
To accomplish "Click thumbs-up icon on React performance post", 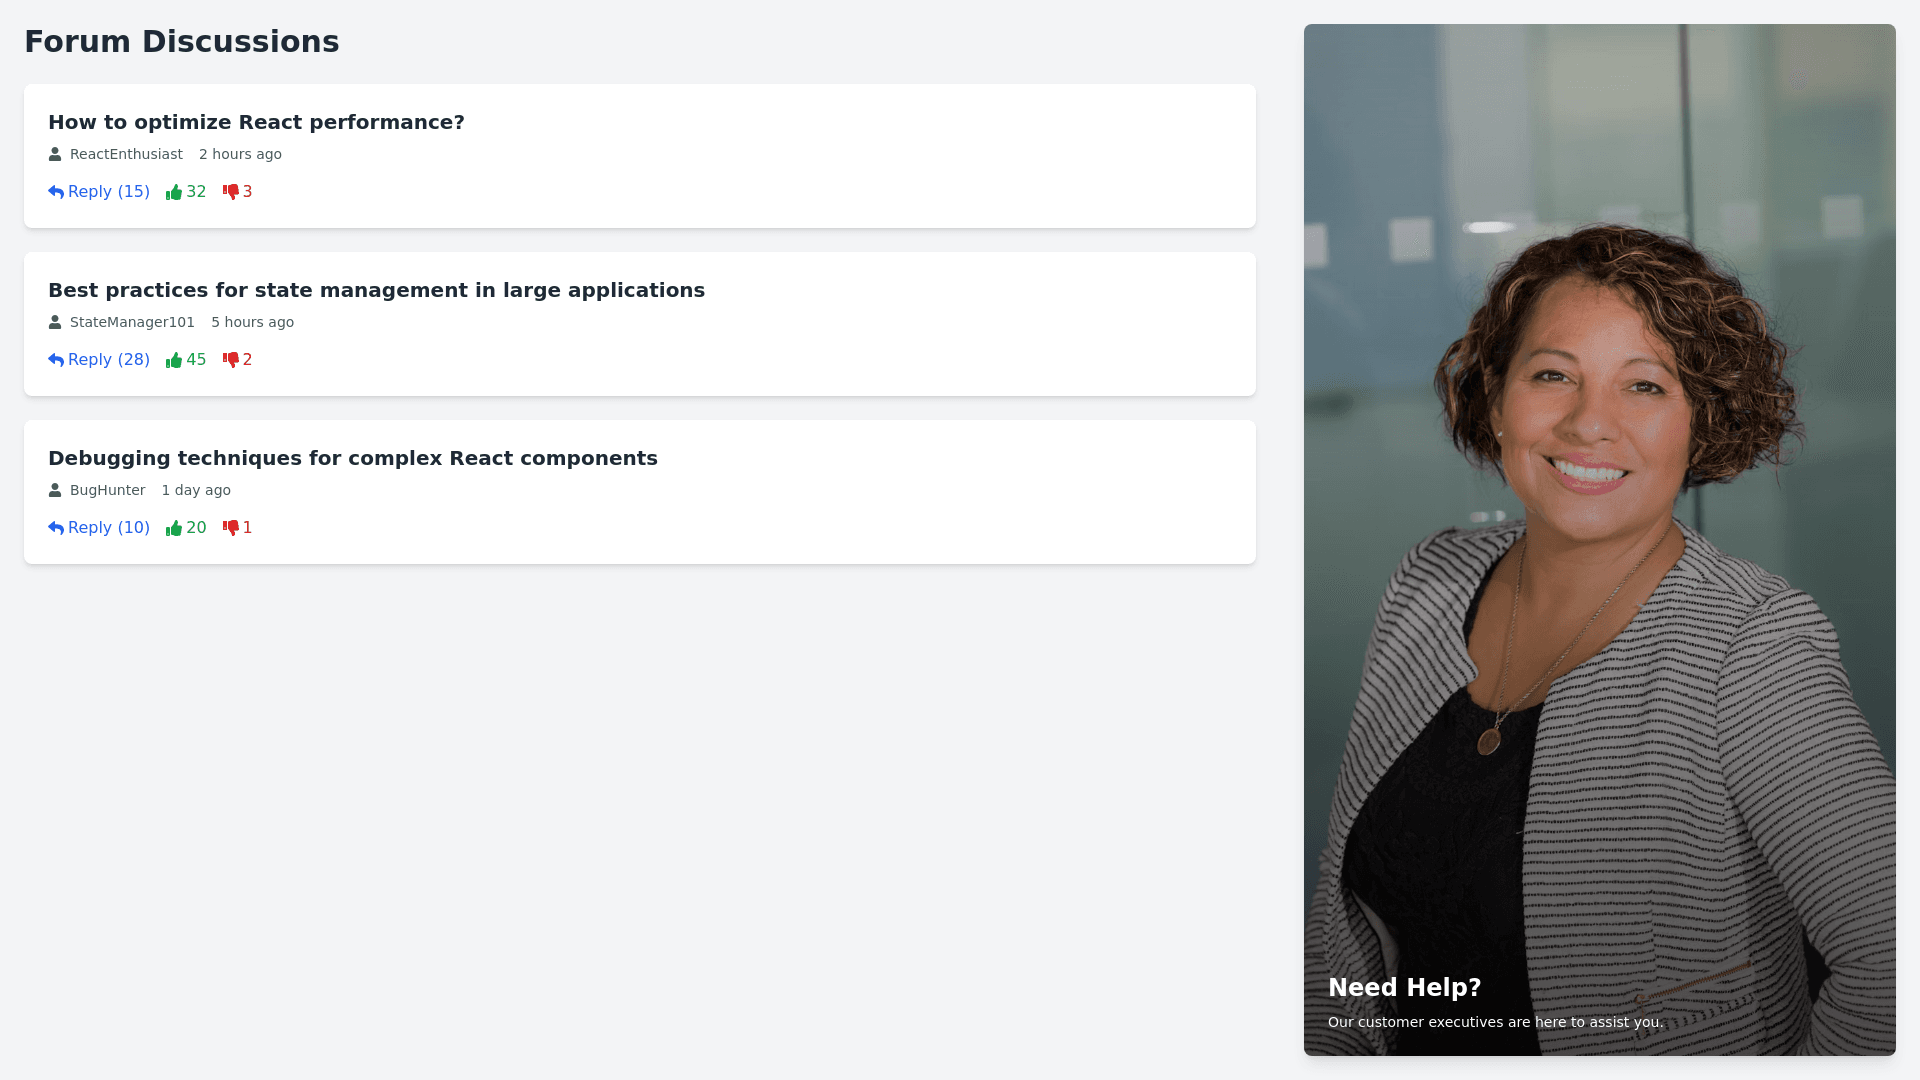I will (174, 192).
